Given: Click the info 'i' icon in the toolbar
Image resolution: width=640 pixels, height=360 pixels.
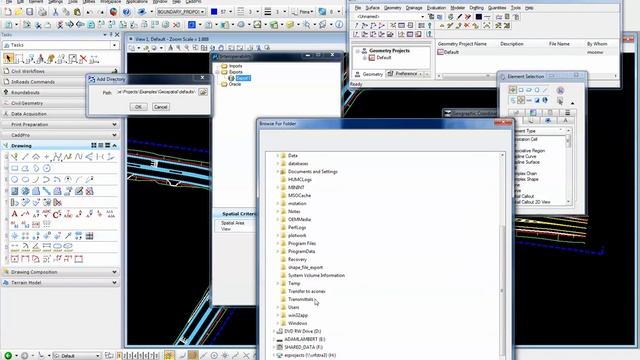Looking at the screenshot, I should point(339,24).
